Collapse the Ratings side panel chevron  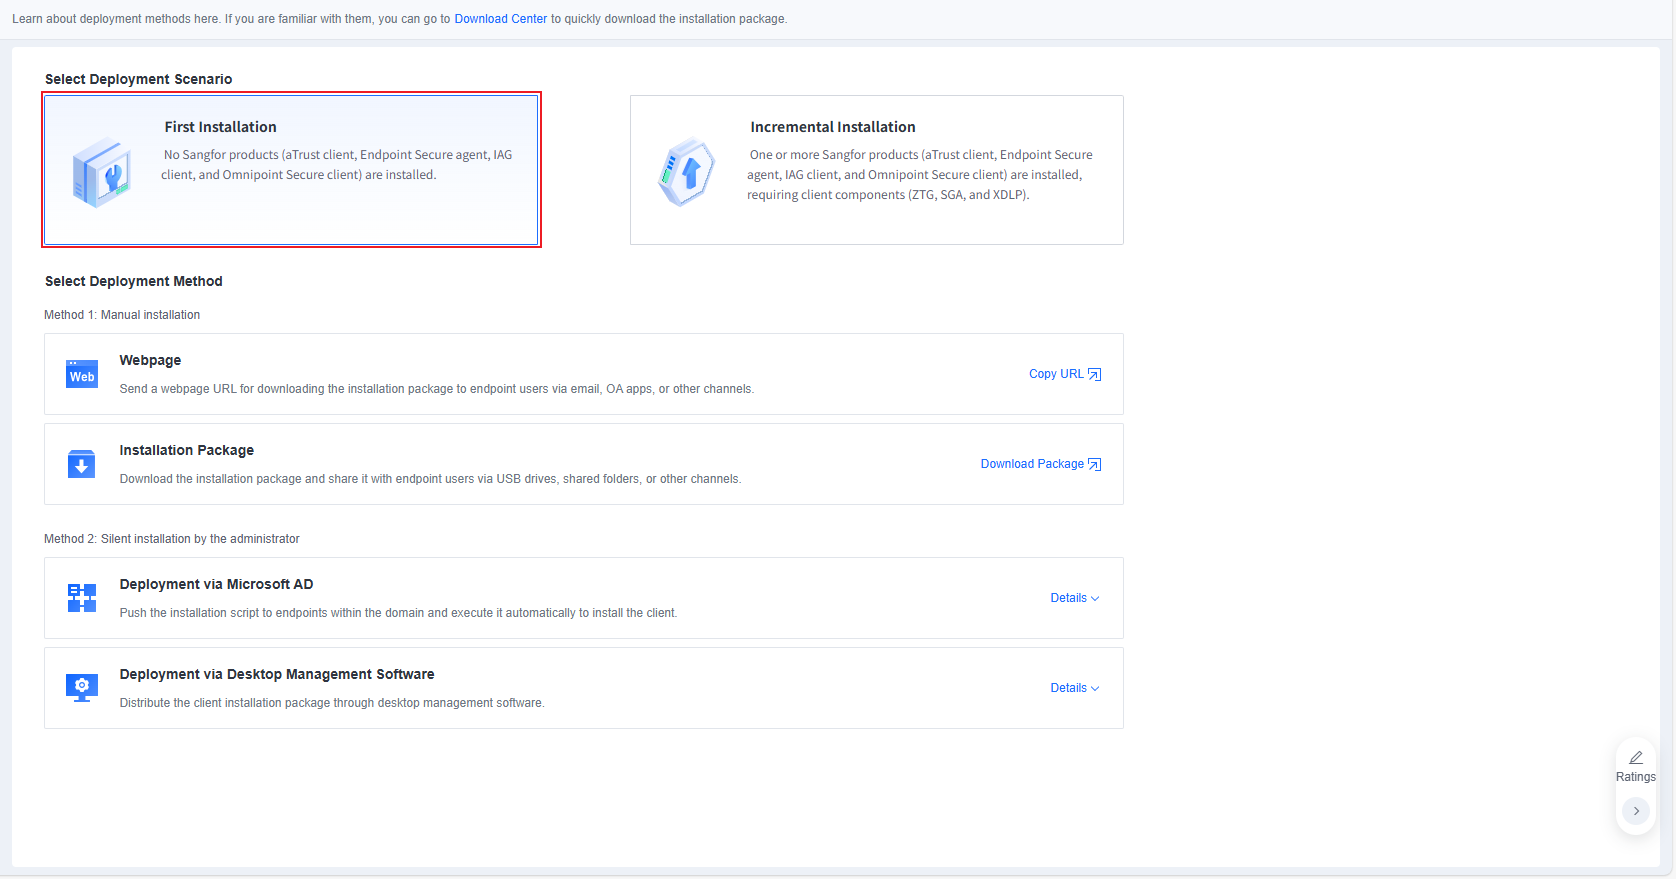tap(1636, 811)
